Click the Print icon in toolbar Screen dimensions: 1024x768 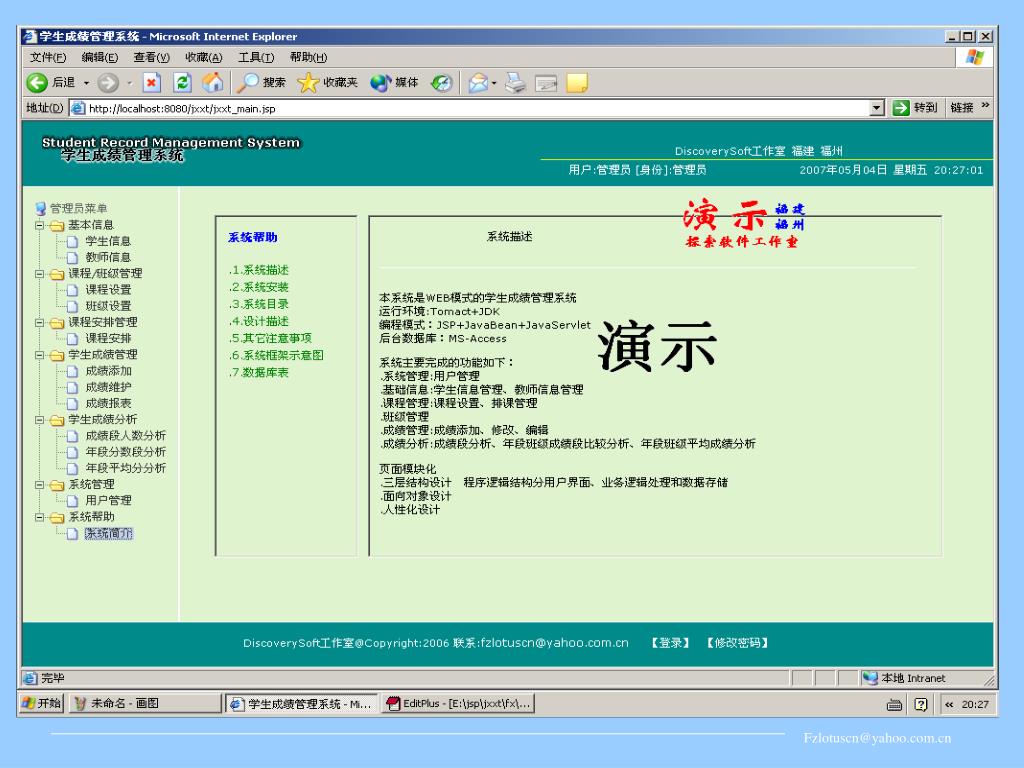pos(515,82)
